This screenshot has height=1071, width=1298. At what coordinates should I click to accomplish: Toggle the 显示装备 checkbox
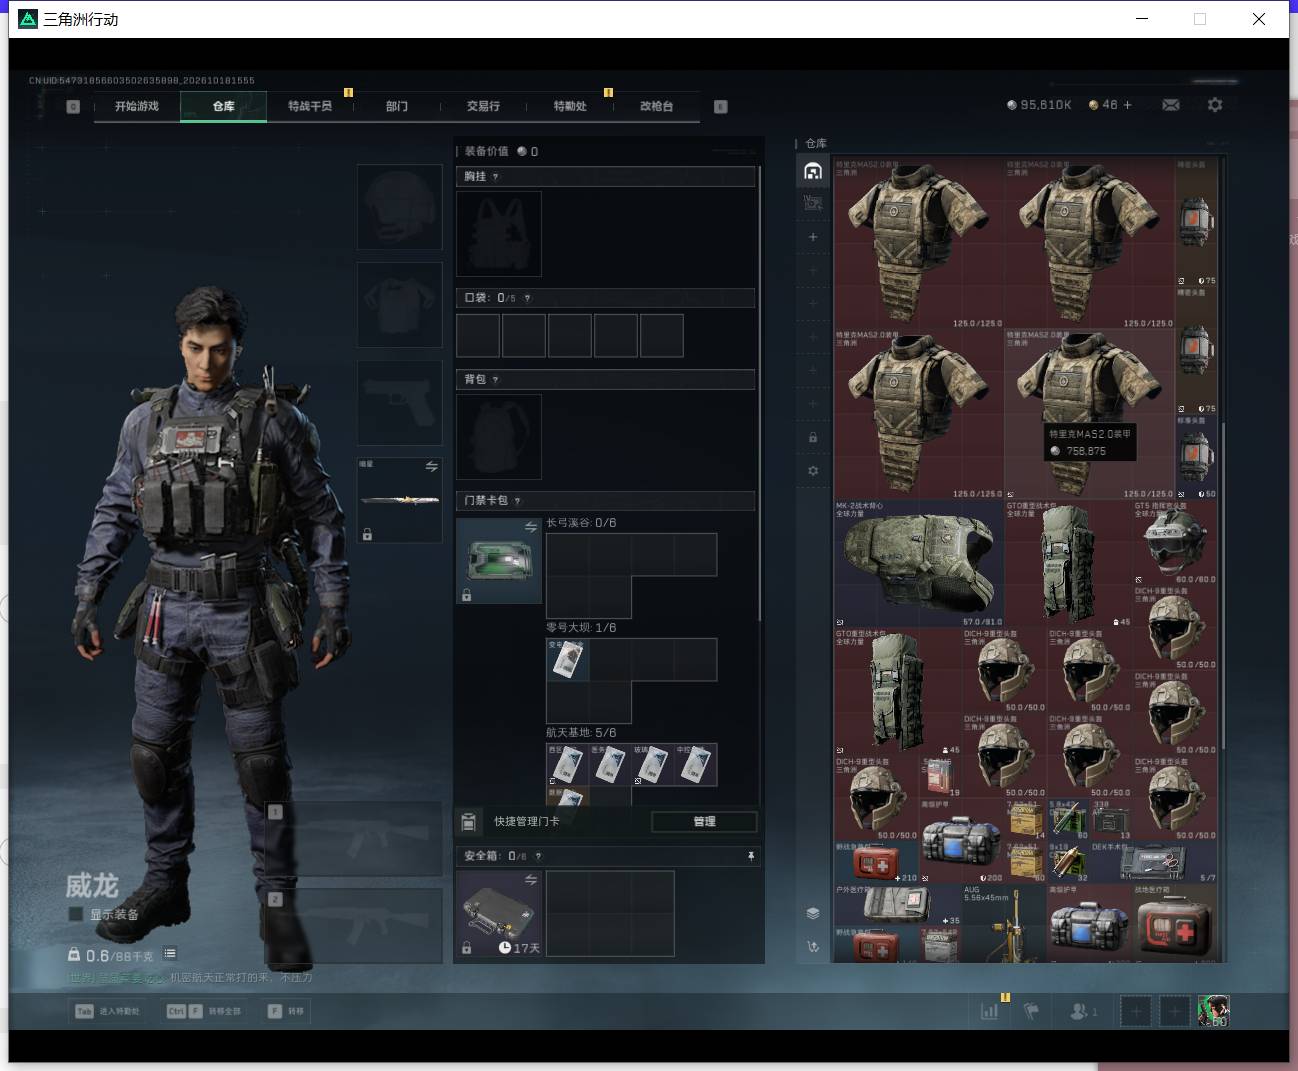click(x=75, y=914)
